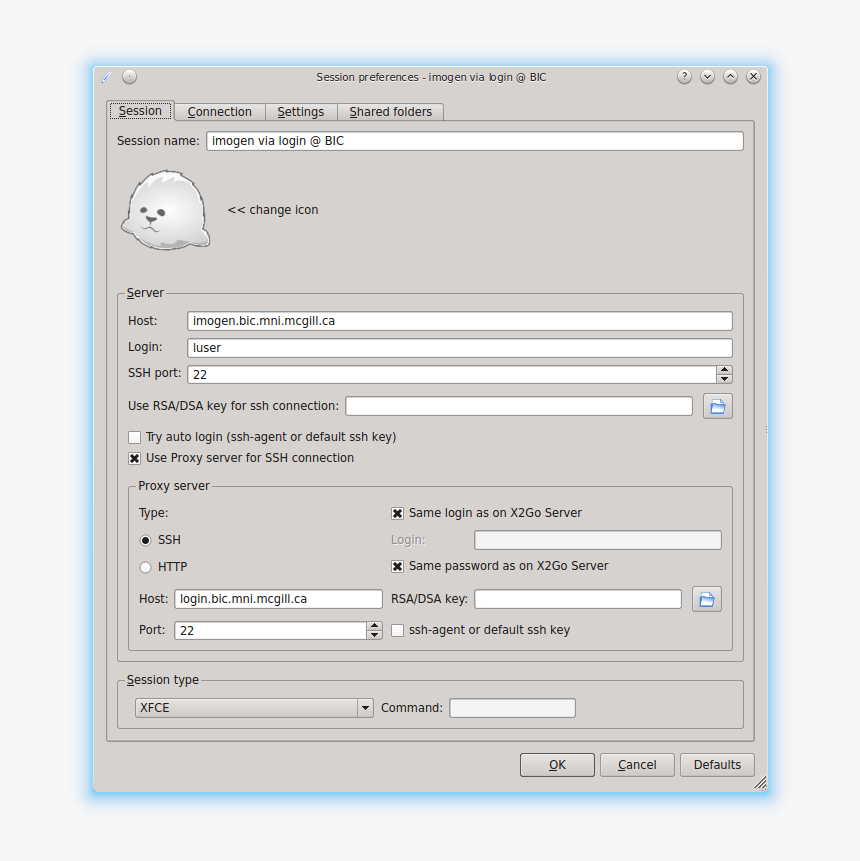The height and width of the screenshot is (861, 860).
Task: Click the resize grip at bottom-right corner
Action: tap(760, 784)
